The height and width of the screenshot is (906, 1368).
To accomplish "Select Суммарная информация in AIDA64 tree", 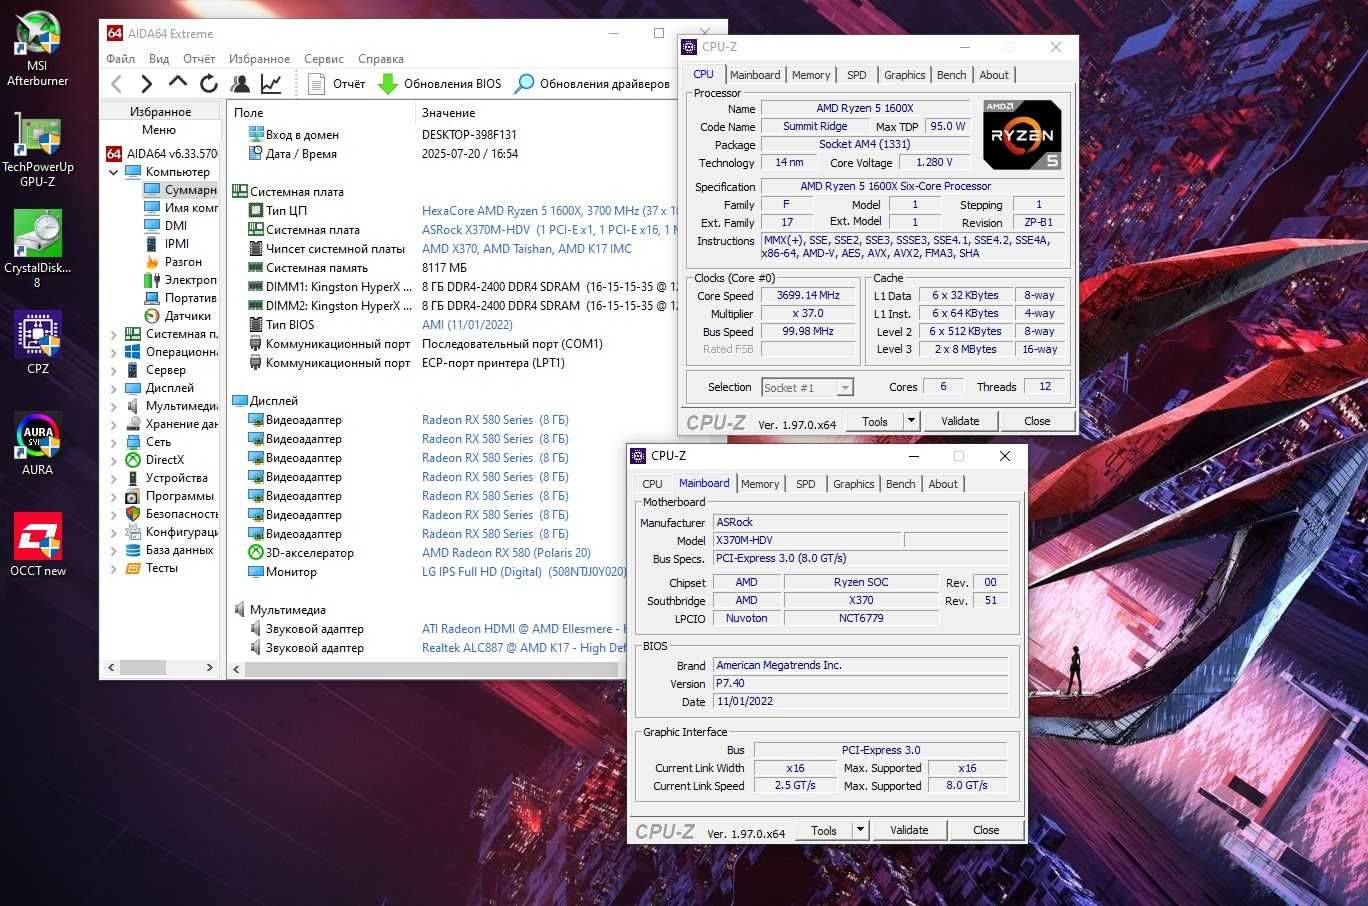I will (x=180, y=189).
